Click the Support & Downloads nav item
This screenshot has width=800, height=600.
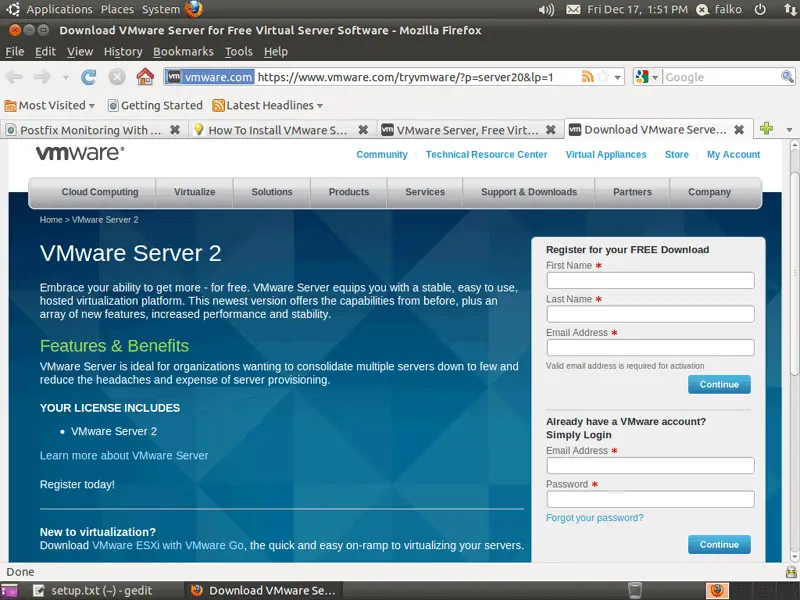(529, 192)
